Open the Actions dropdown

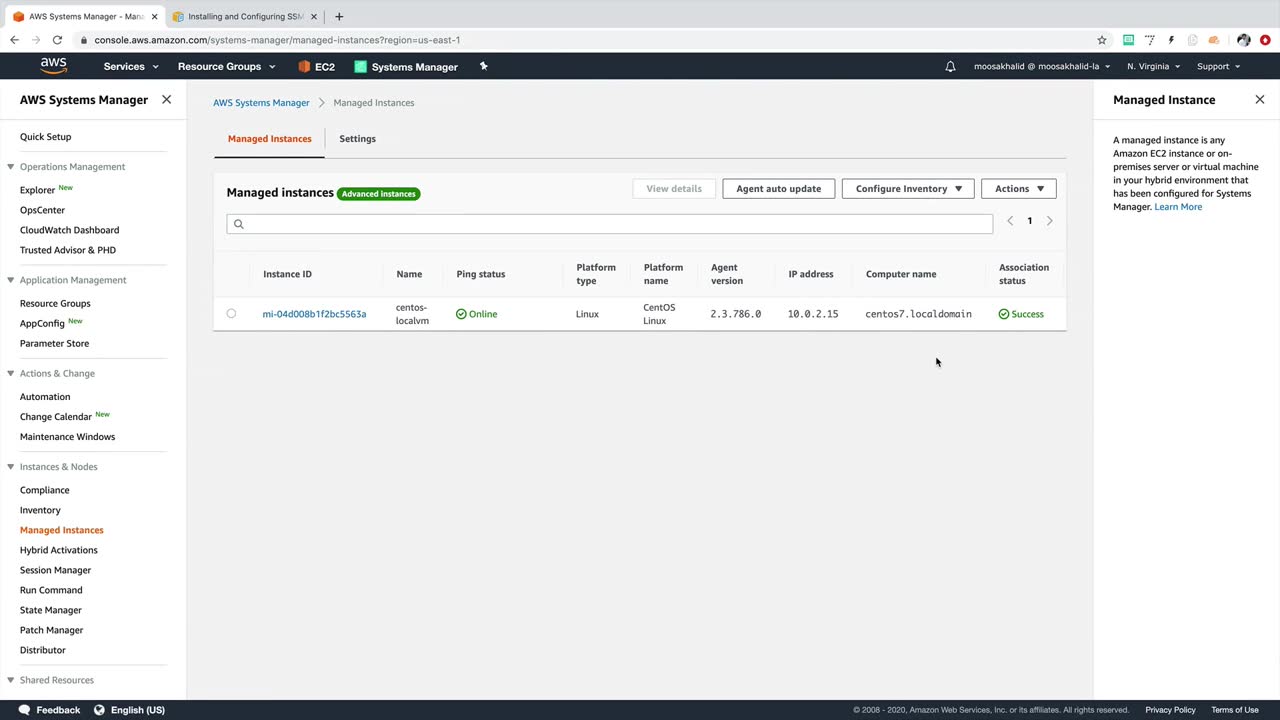pos(1019,189)
